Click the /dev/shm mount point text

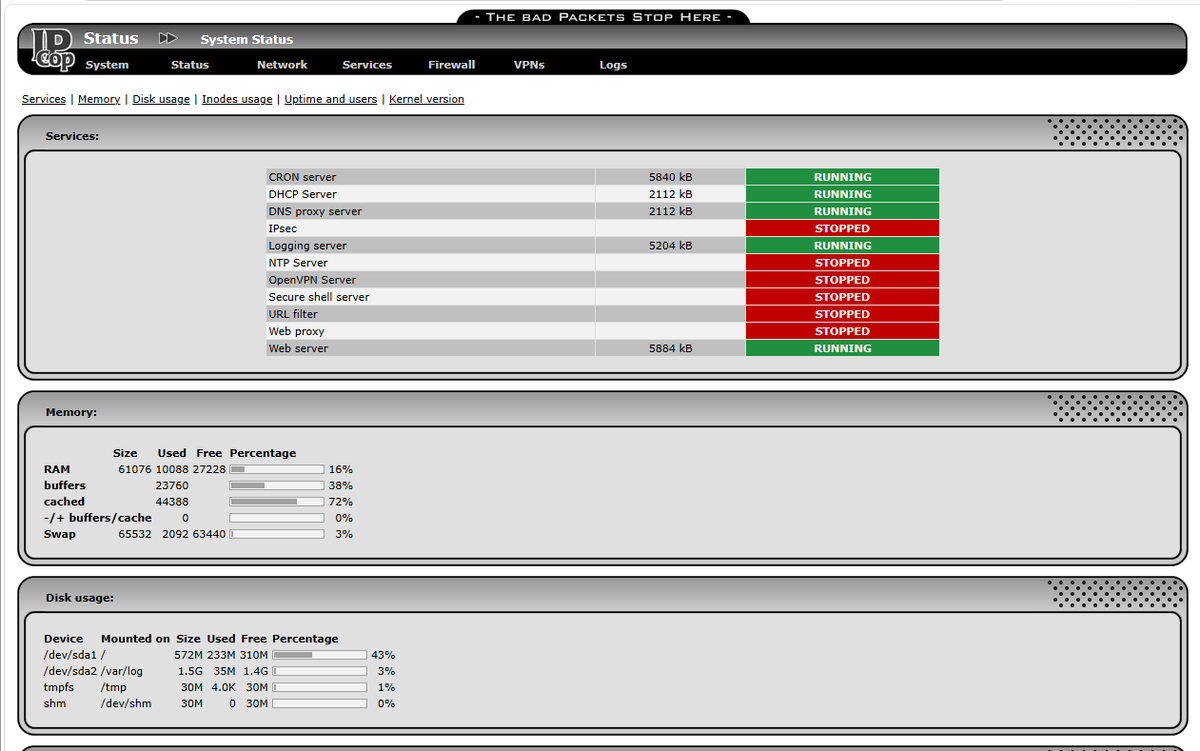[124, 703]
